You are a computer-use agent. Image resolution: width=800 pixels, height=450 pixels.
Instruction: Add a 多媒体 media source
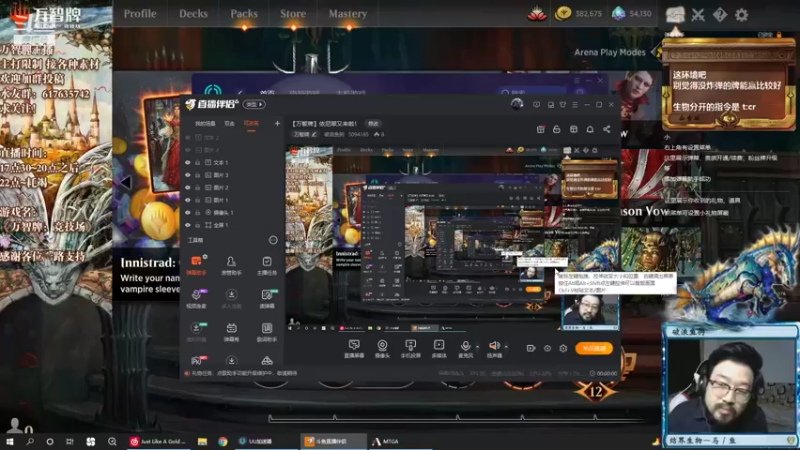439,348
